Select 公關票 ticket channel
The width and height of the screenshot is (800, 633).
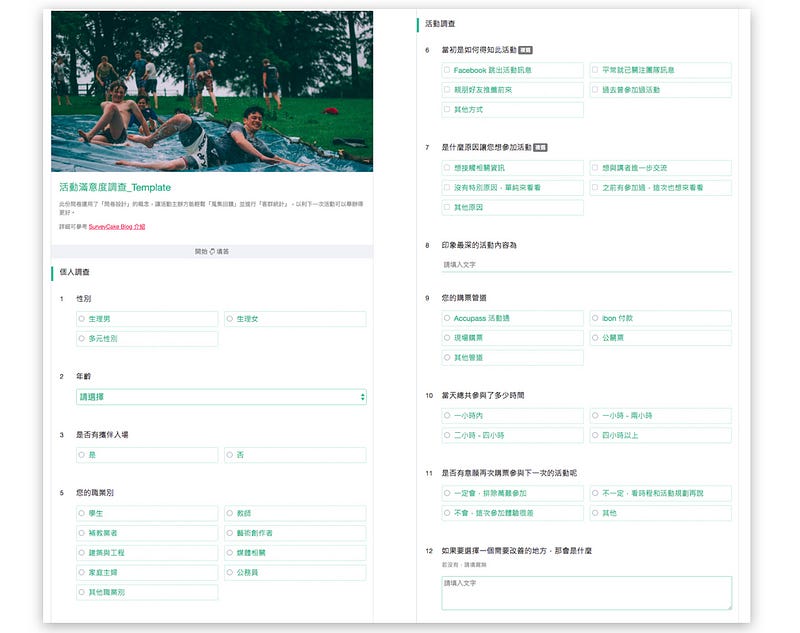click(x=660, y=338)
